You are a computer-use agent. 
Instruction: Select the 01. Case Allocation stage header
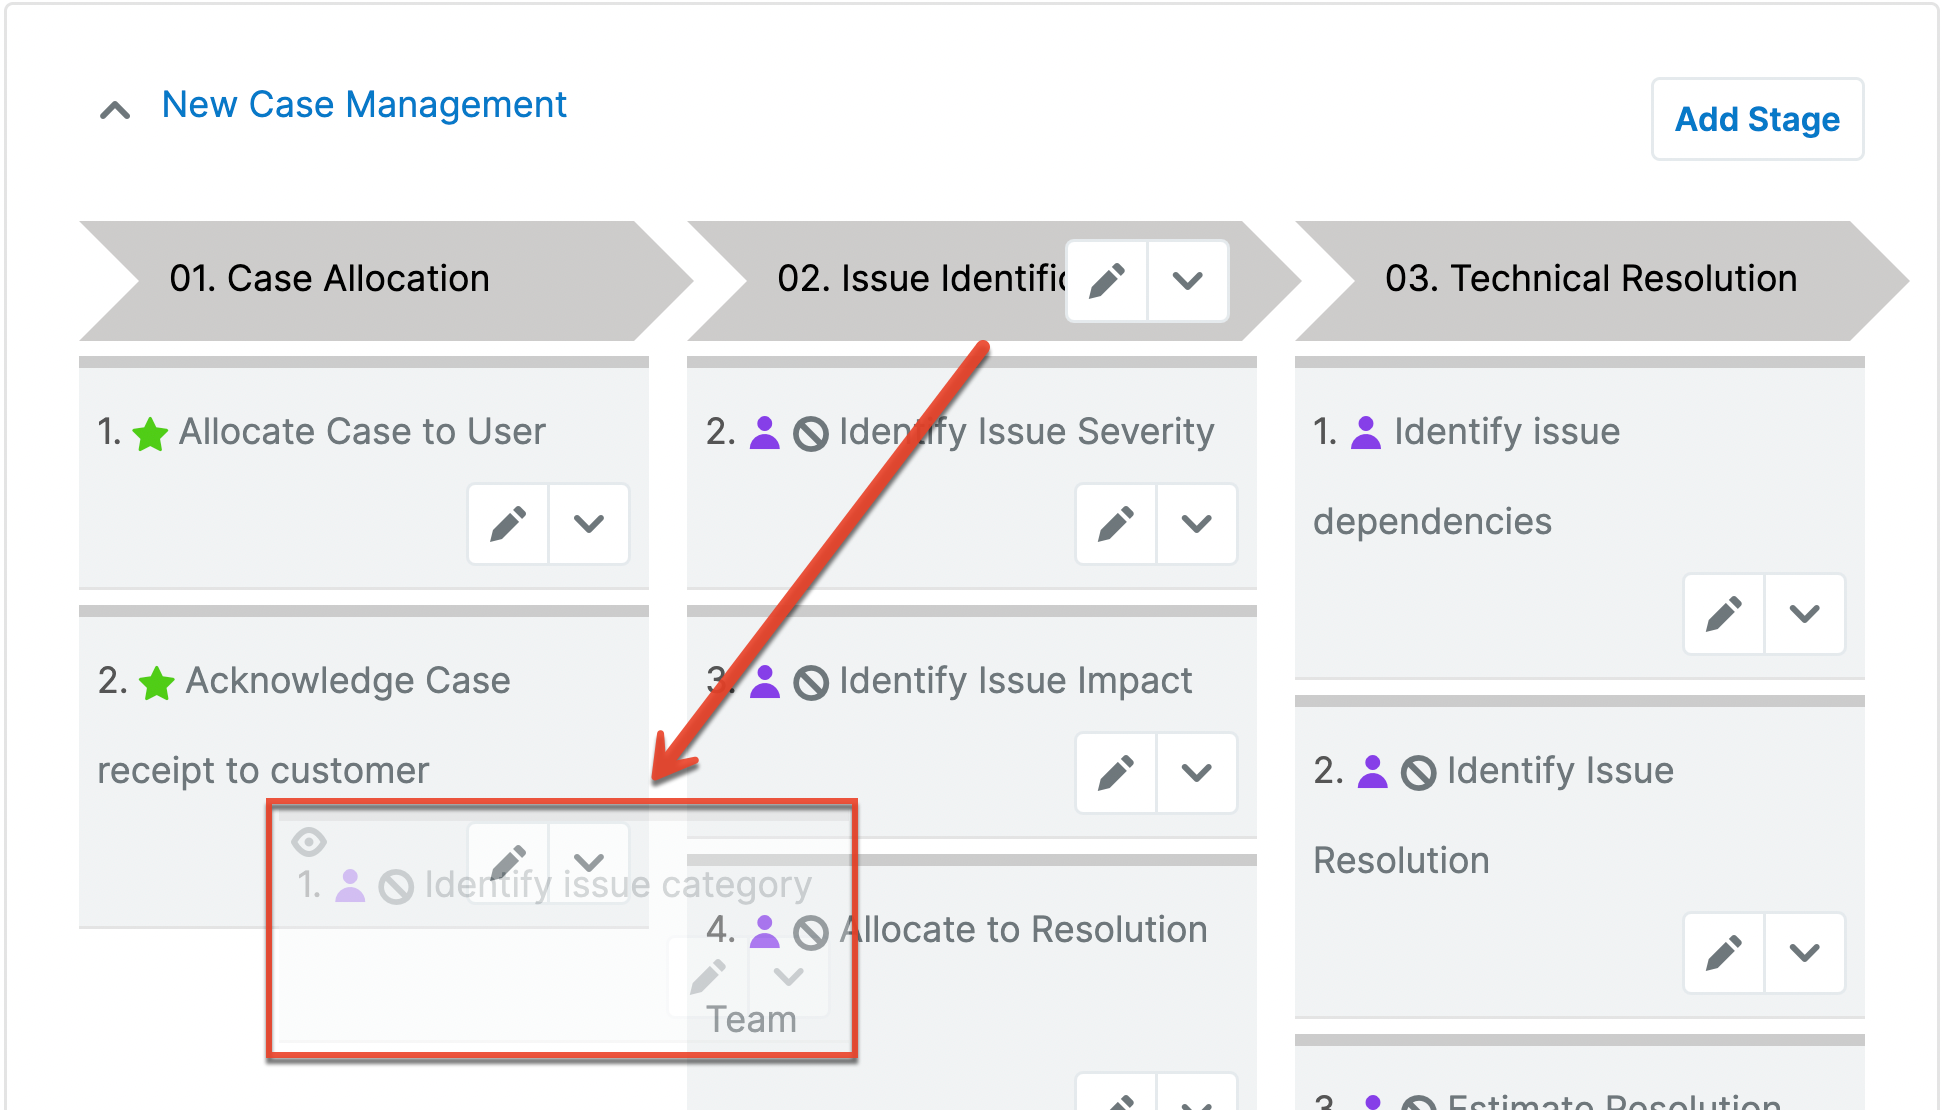330,279
